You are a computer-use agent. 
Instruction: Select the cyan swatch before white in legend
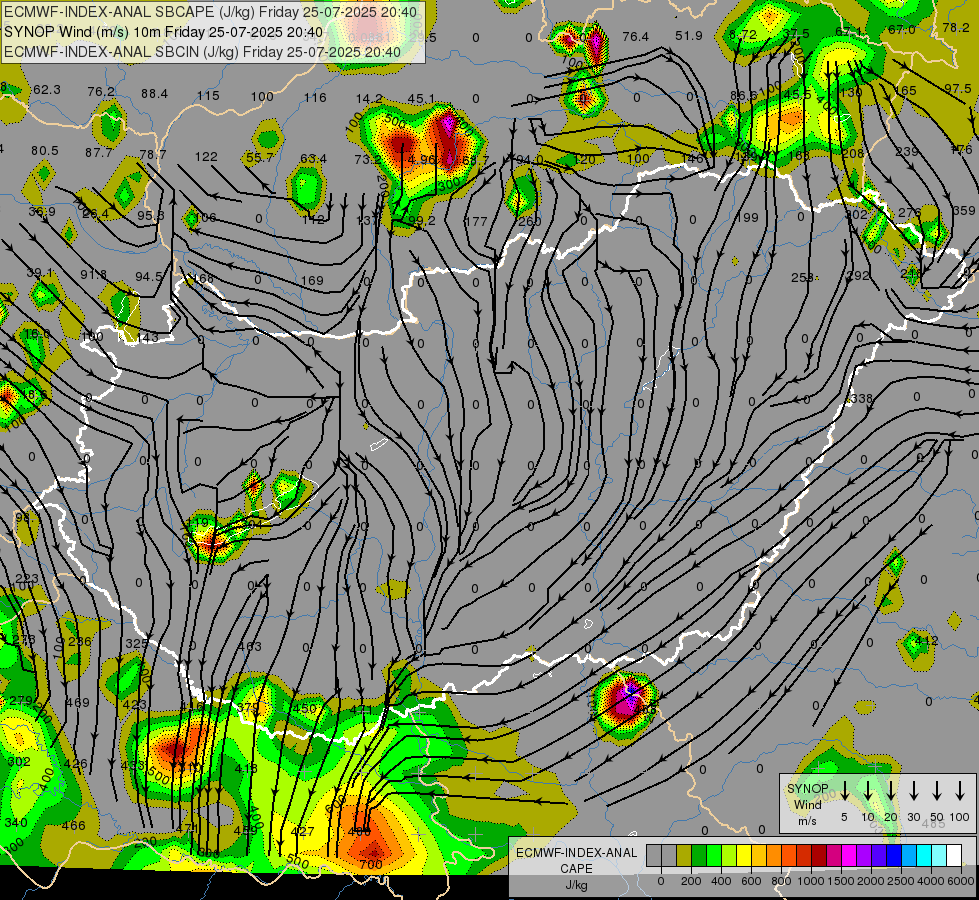click(940, 855)
